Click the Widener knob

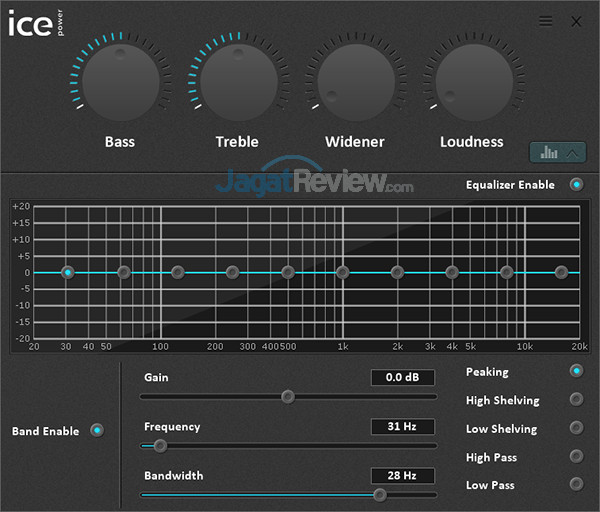click(x=355, y=83)
